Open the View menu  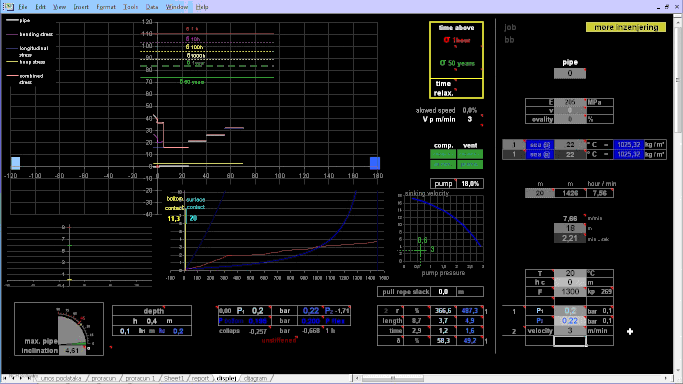coord(59,7)
